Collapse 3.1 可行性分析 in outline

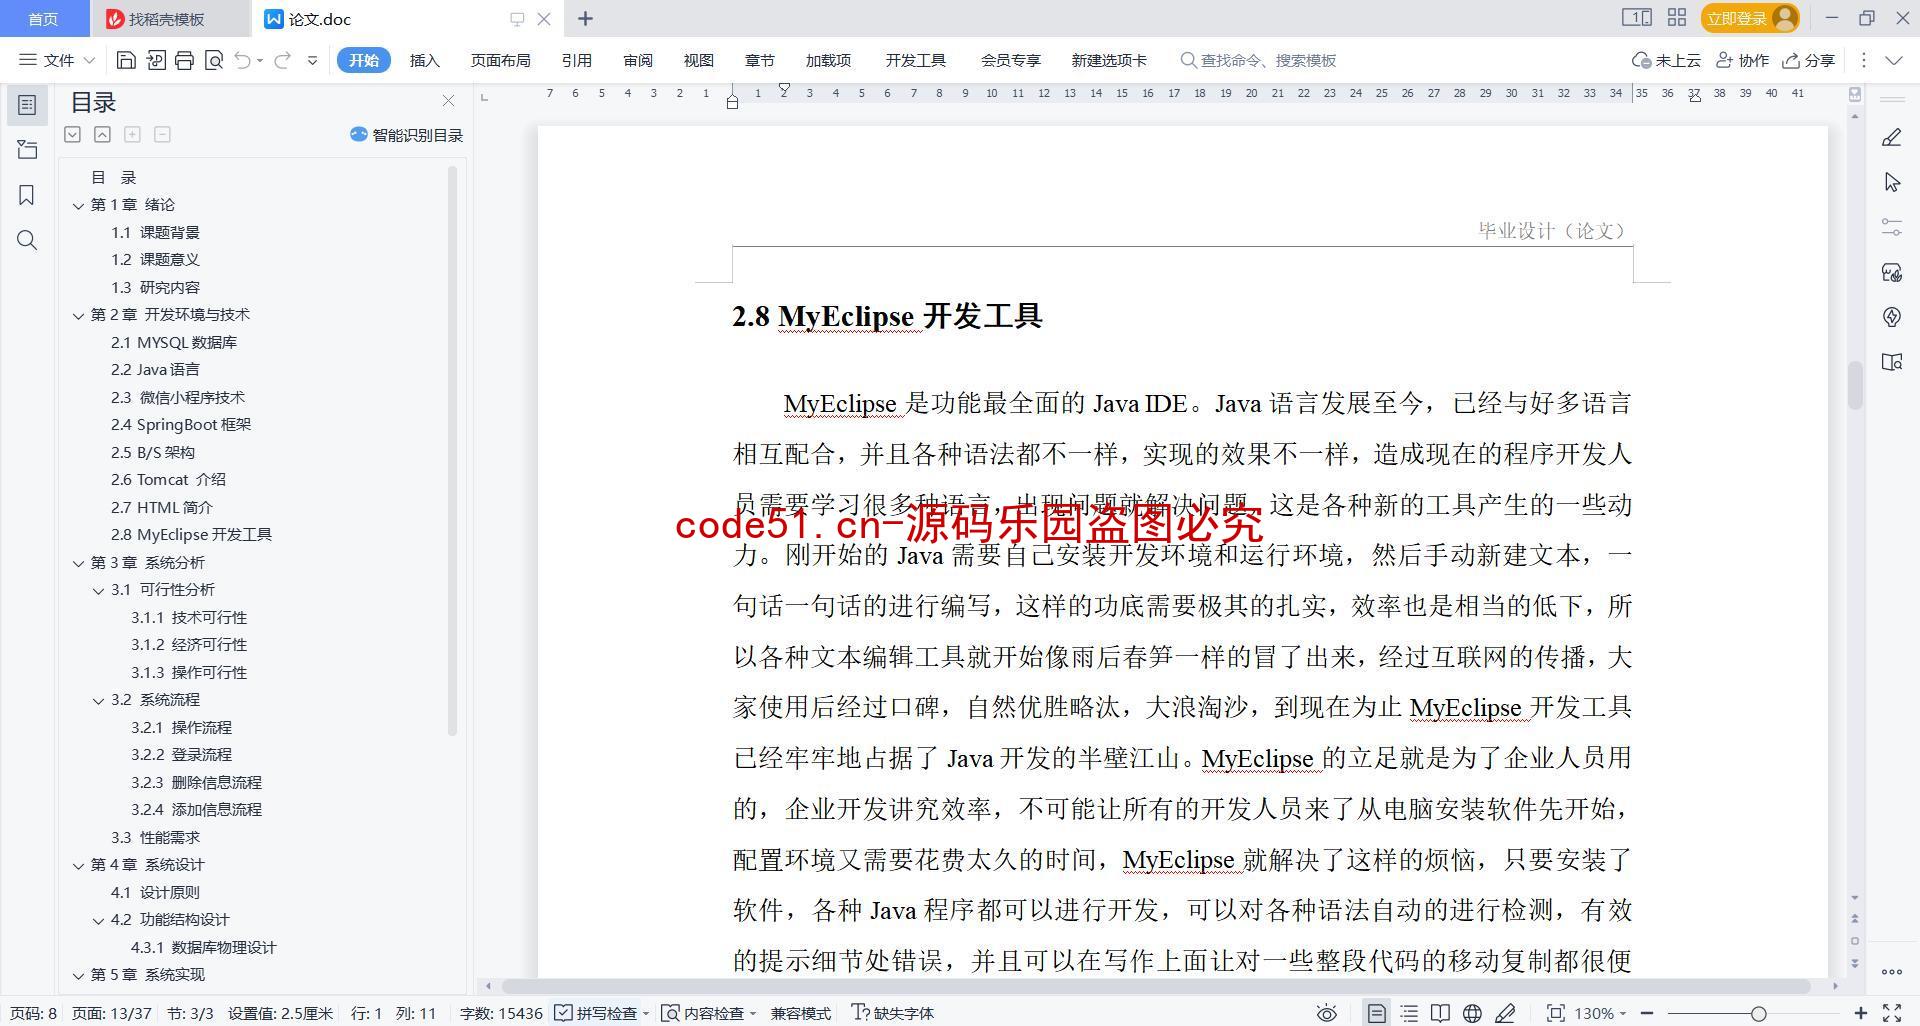point(98,590)
